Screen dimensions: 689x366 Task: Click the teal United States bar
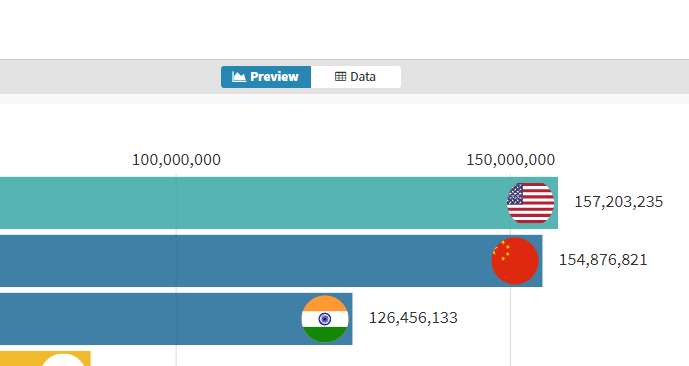tap(279, 203)
